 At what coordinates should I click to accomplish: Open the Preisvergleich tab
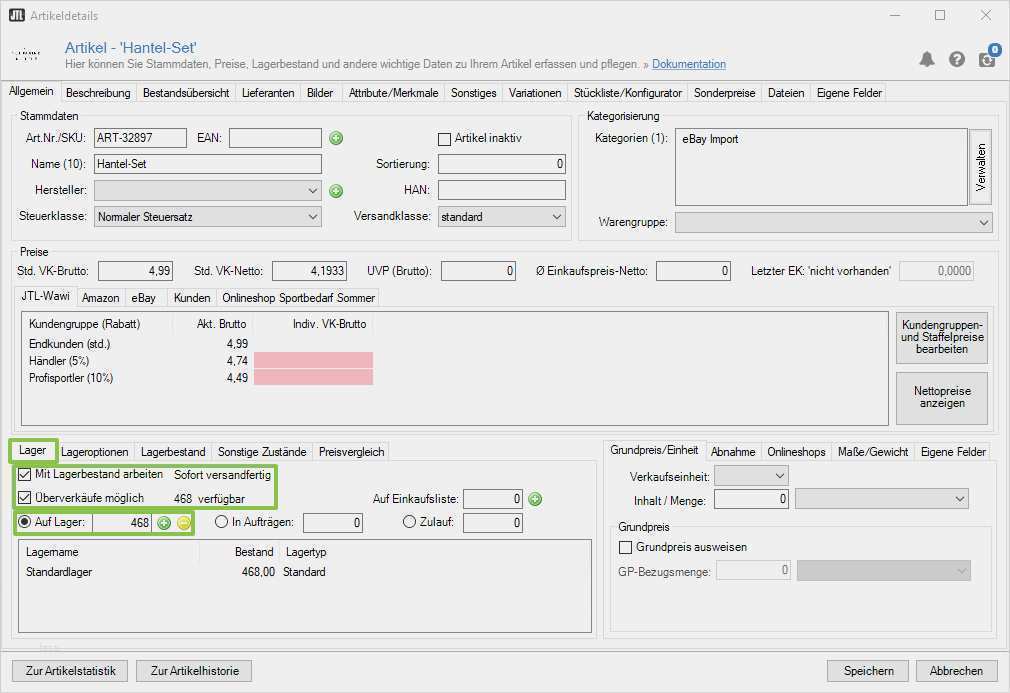(352, 451)
